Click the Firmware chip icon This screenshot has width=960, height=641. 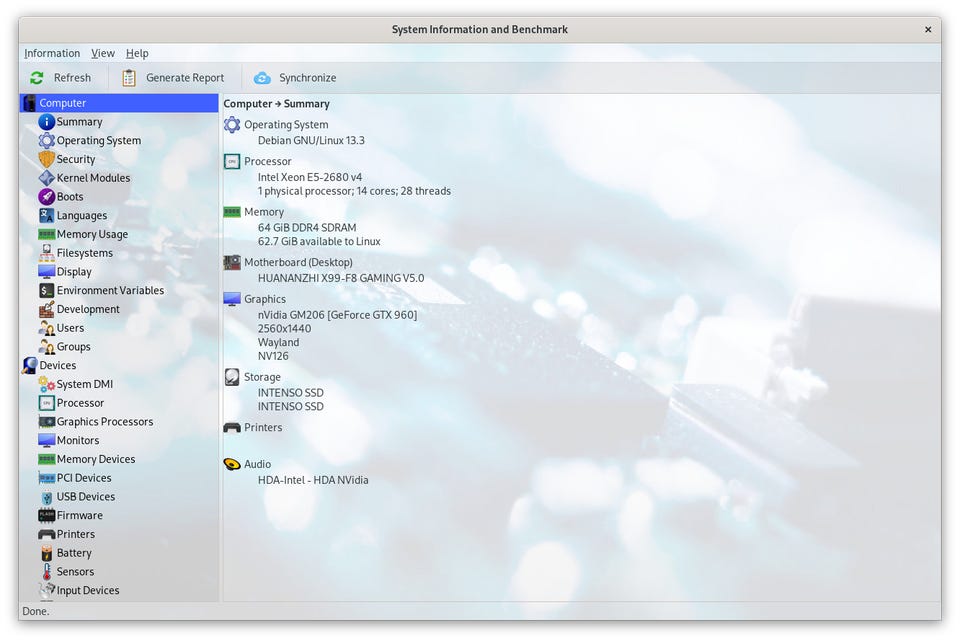47,515
